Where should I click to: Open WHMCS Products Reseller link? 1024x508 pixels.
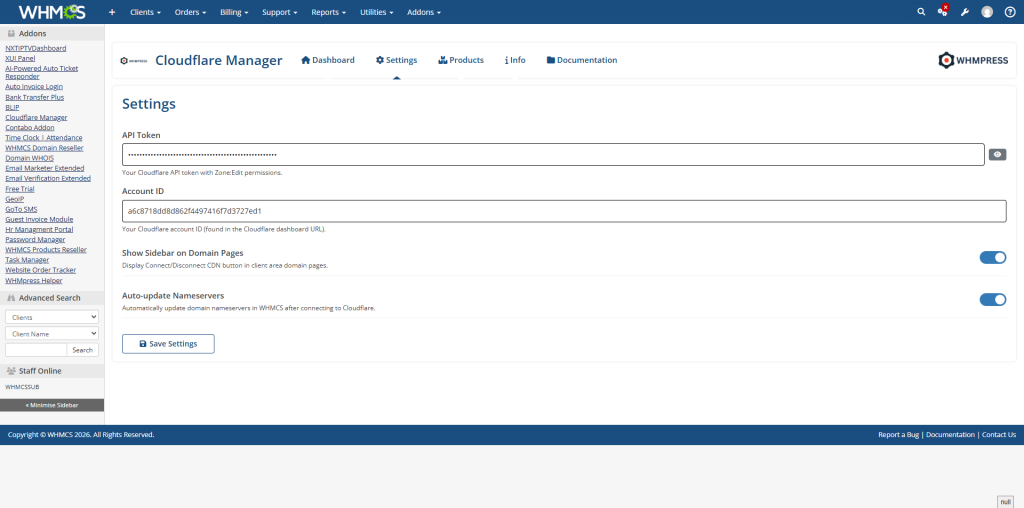pos(46,249)
